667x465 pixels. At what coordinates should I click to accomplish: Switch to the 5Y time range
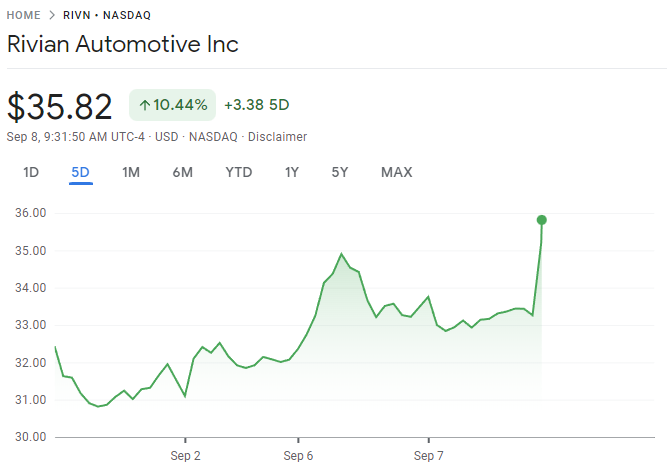pos(340,172)
